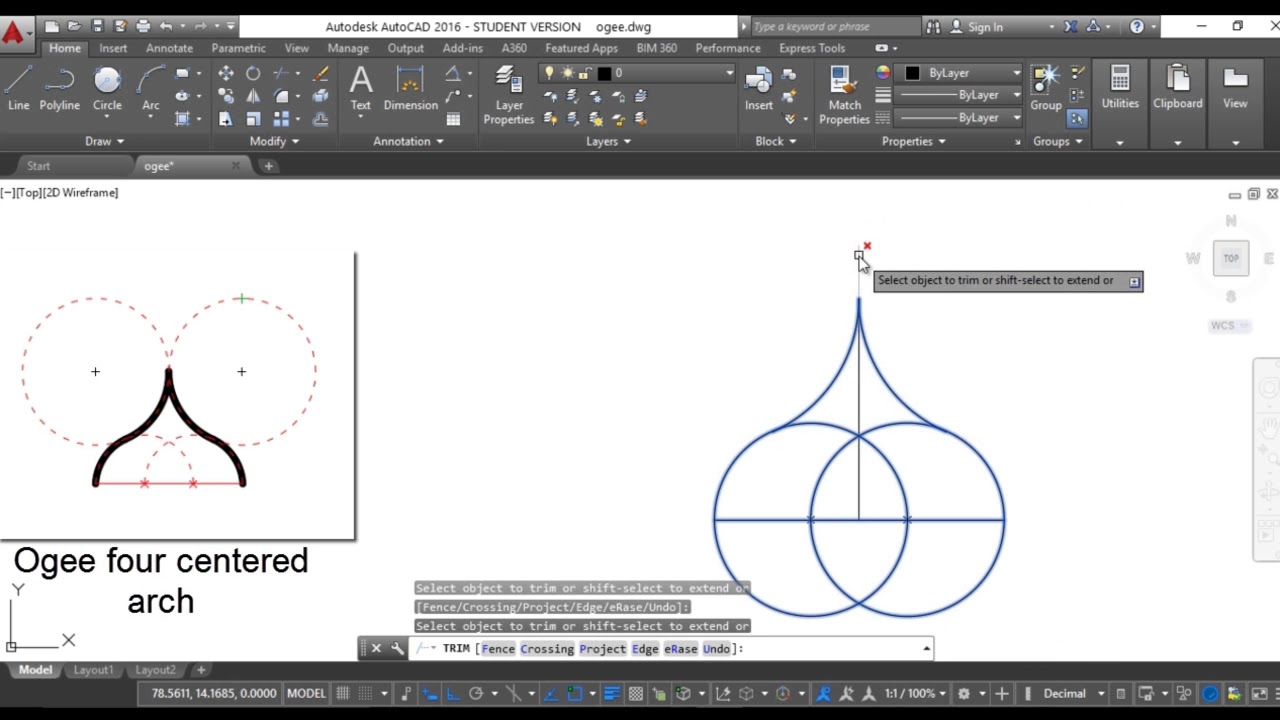The height and width of the screenshot is (720, 1280).
Task: Toggle ortho mode in status bar
Action: pyautogui.click(x=453, y=693)
